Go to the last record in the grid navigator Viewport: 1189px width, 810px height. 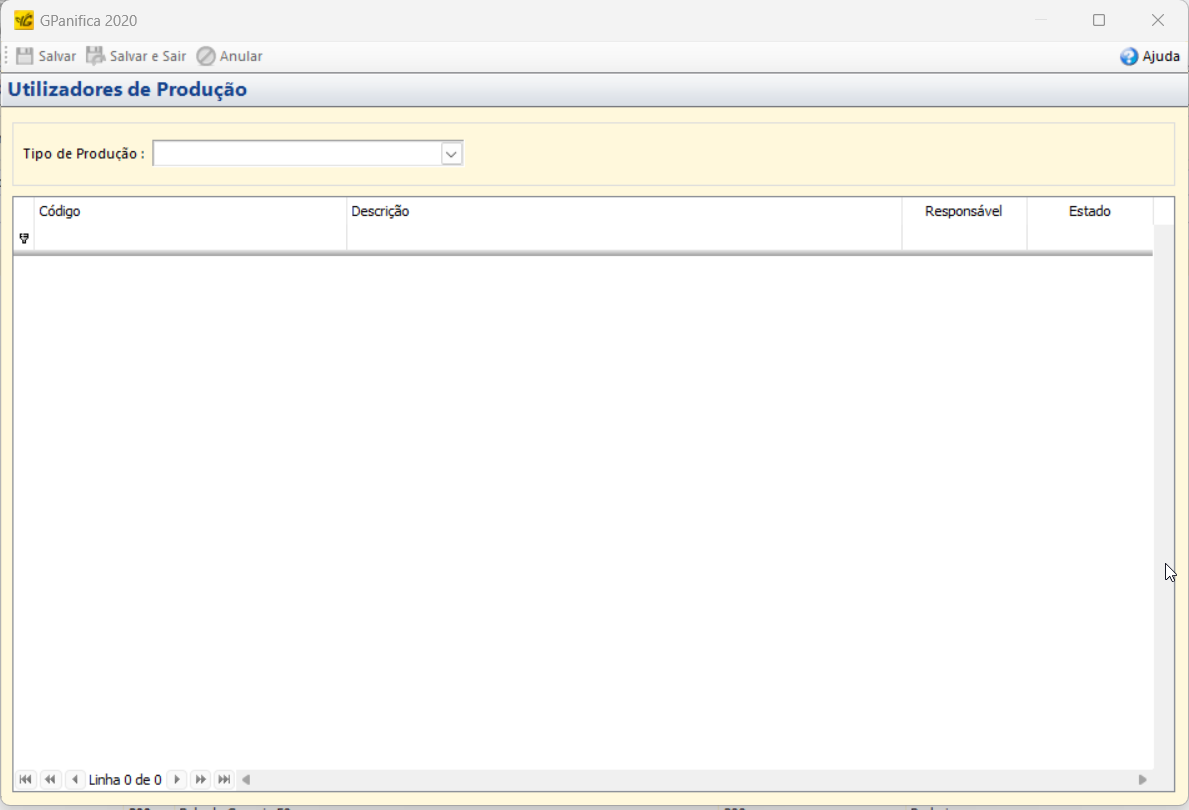click(x=225, y=779)
